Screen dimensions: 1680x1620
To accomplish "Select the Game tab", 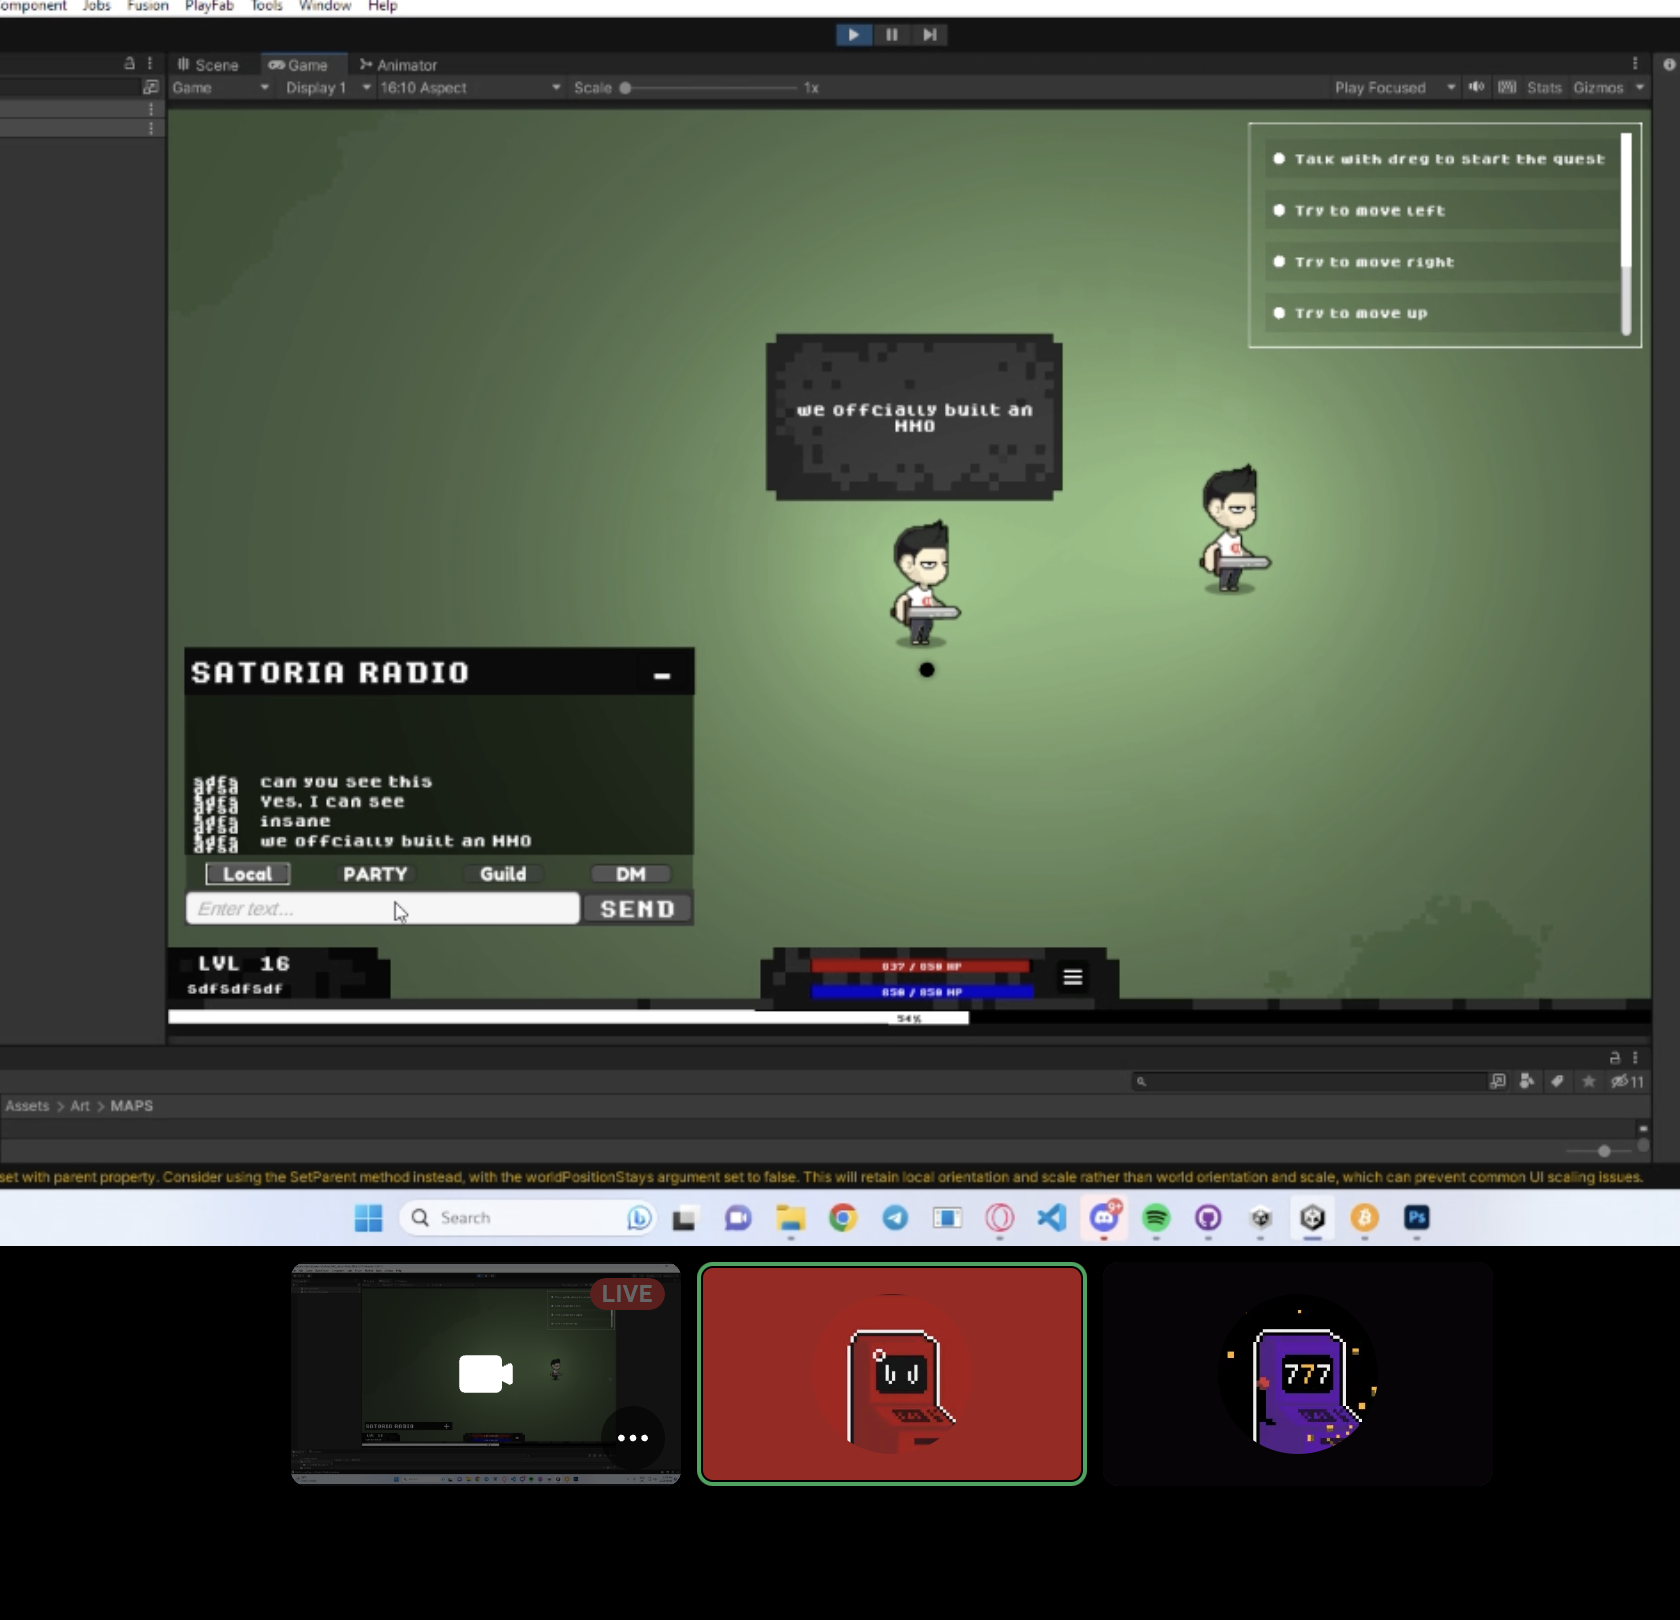I will tap(298, 65).
